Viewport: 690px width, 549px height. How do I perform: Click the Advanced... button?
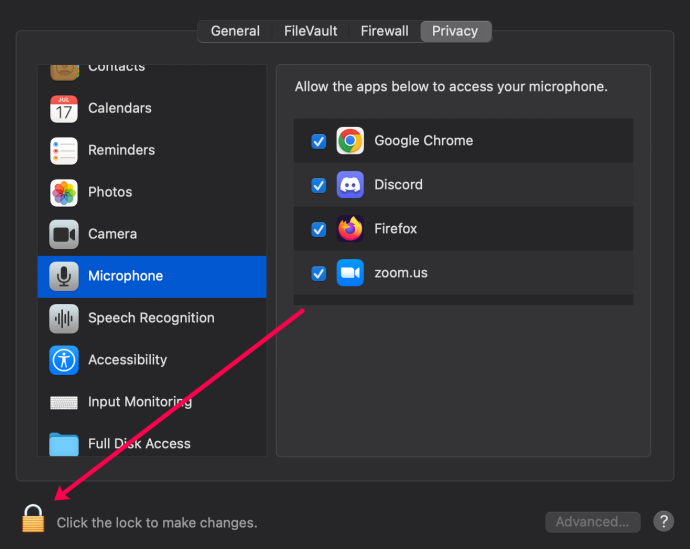tap(592, 522)
